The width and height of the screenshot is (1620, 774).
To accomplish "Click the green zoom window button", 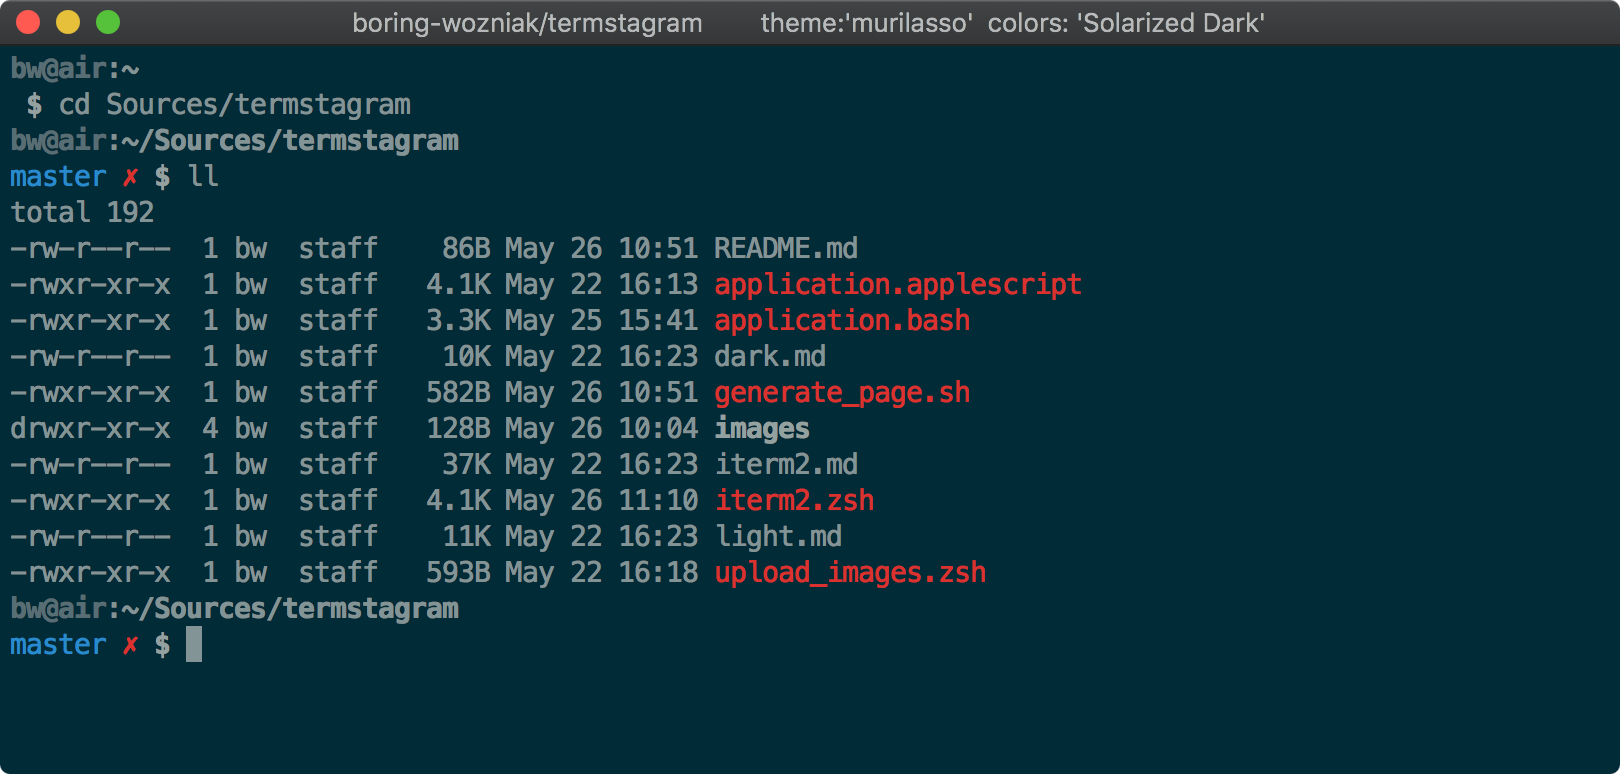I will click(108, 22).
